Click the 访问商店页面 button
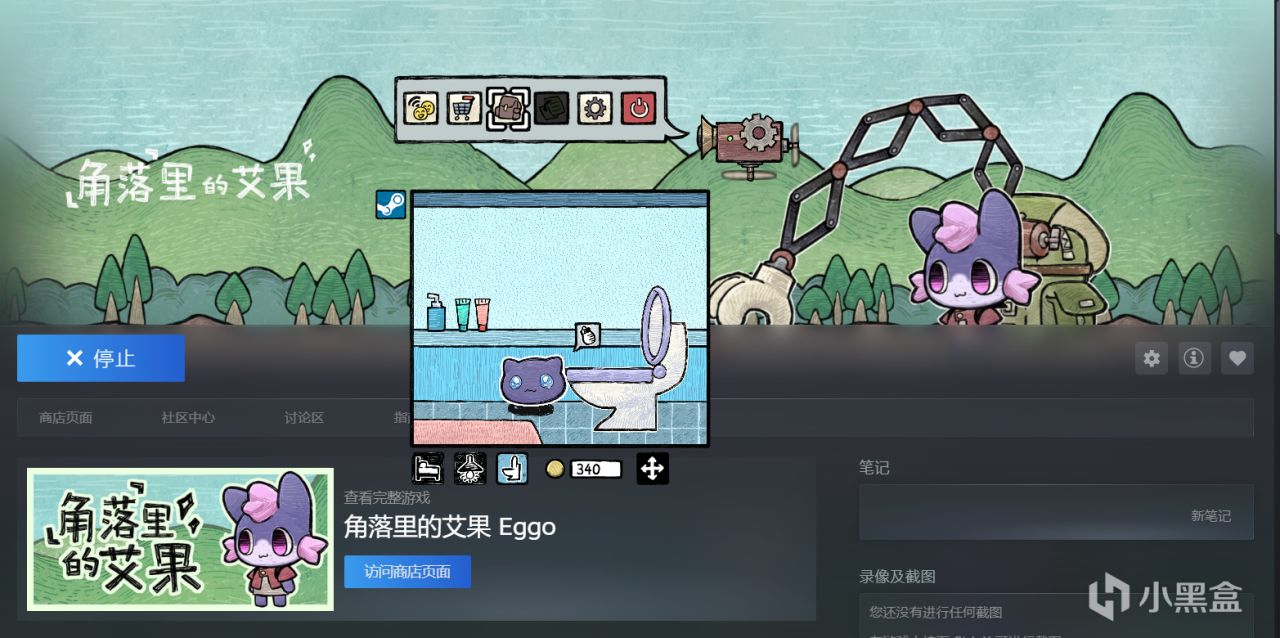The width and height of the screenshot is (1280, 638). tap(407, 572)
